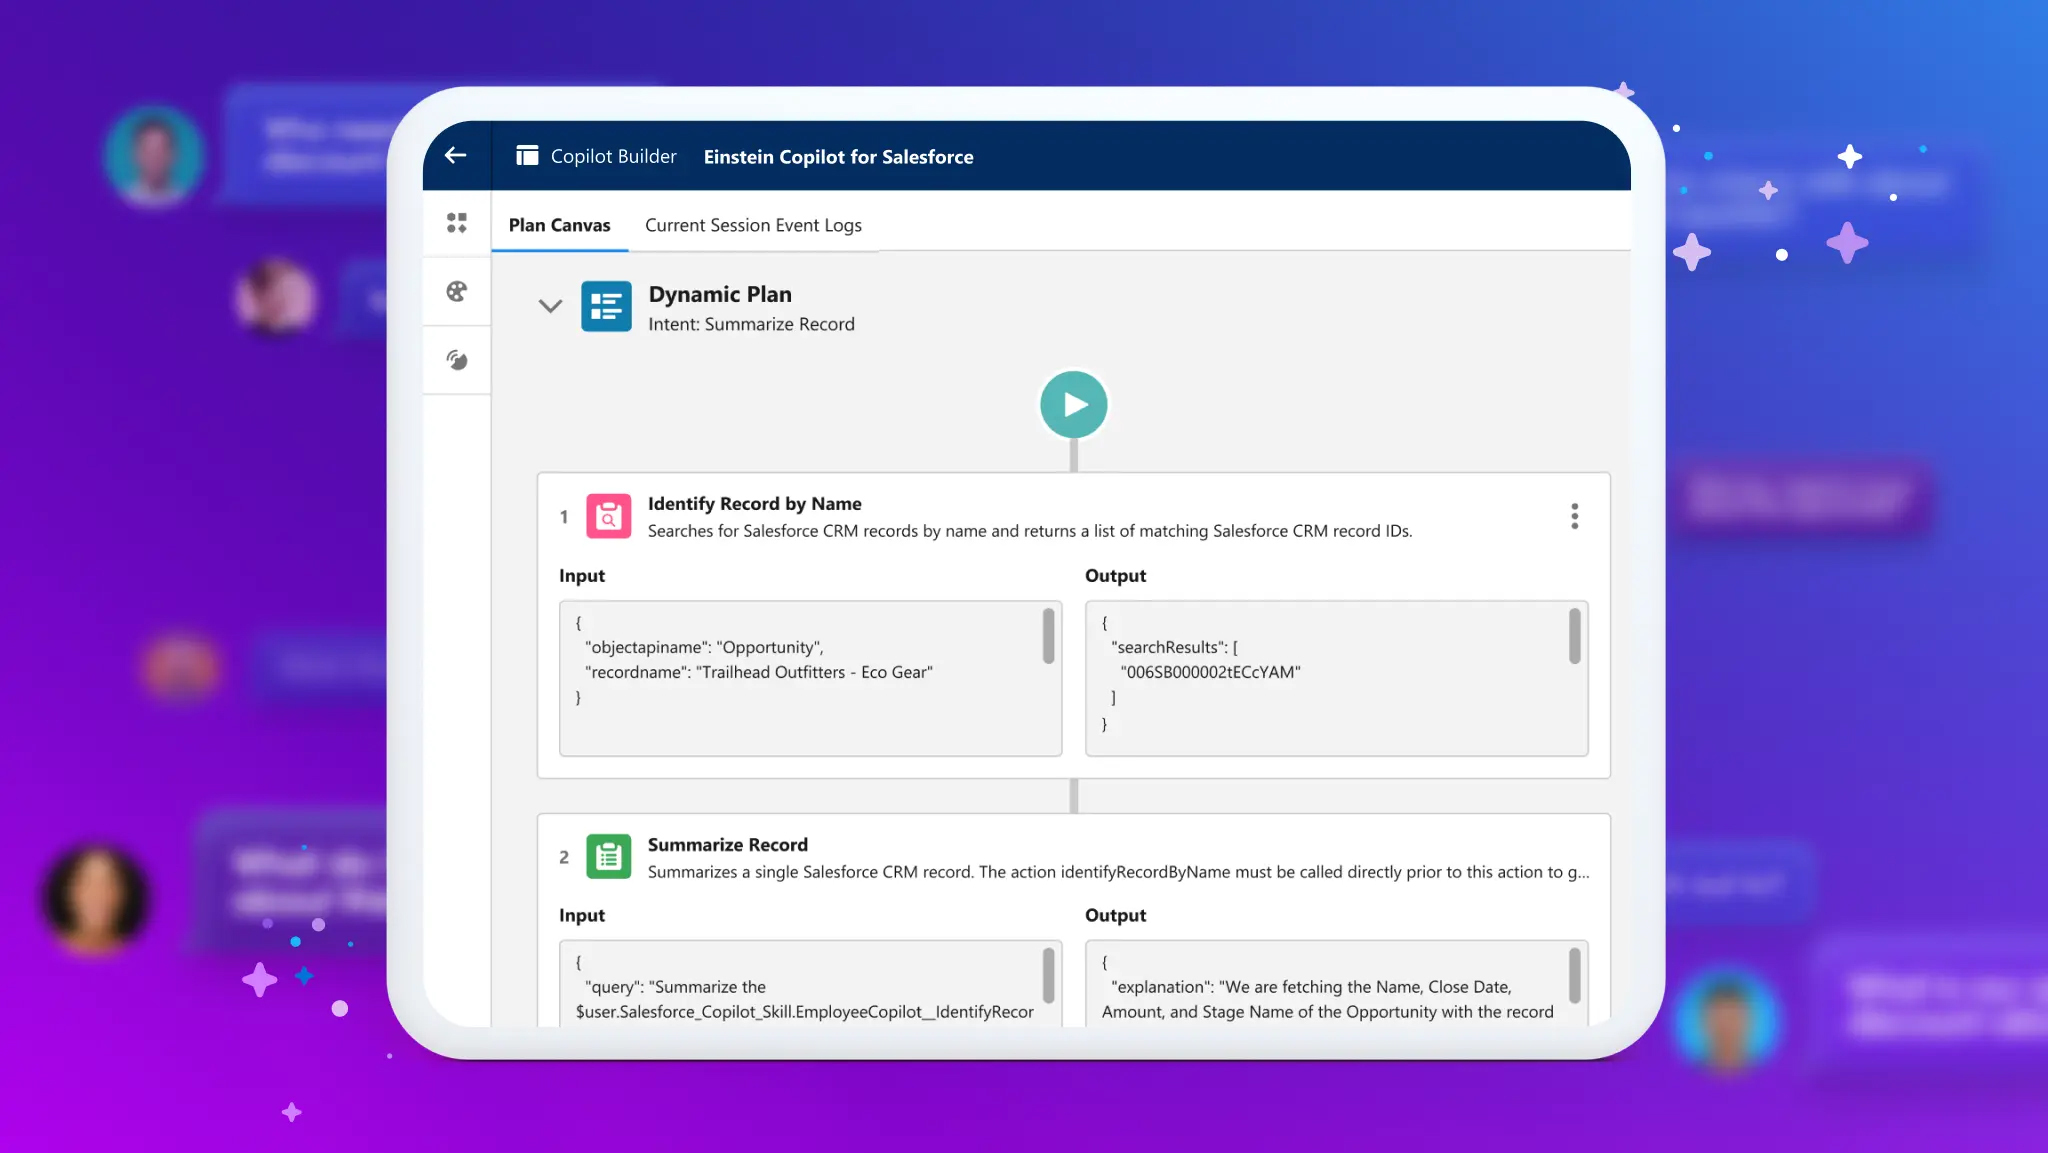Click the back arrow in the header

pos(456,155)
